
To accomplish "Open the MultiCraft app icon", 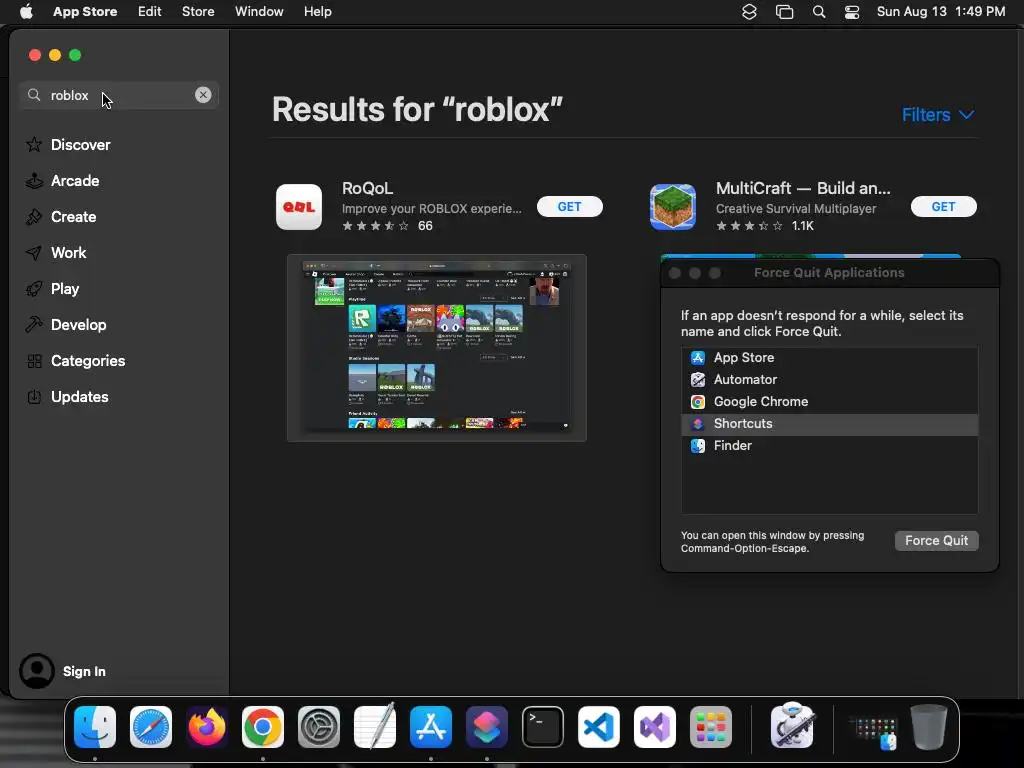I will pos(673,207).
